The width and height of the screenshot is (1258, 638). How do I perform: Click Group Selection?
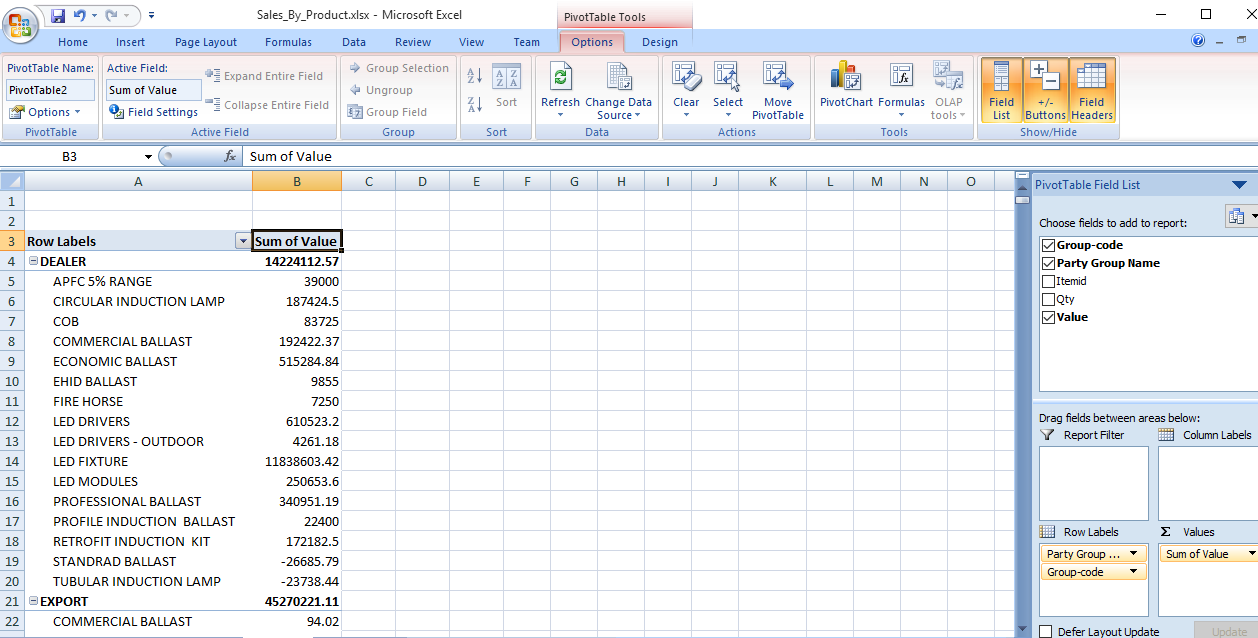pos(398,68)
